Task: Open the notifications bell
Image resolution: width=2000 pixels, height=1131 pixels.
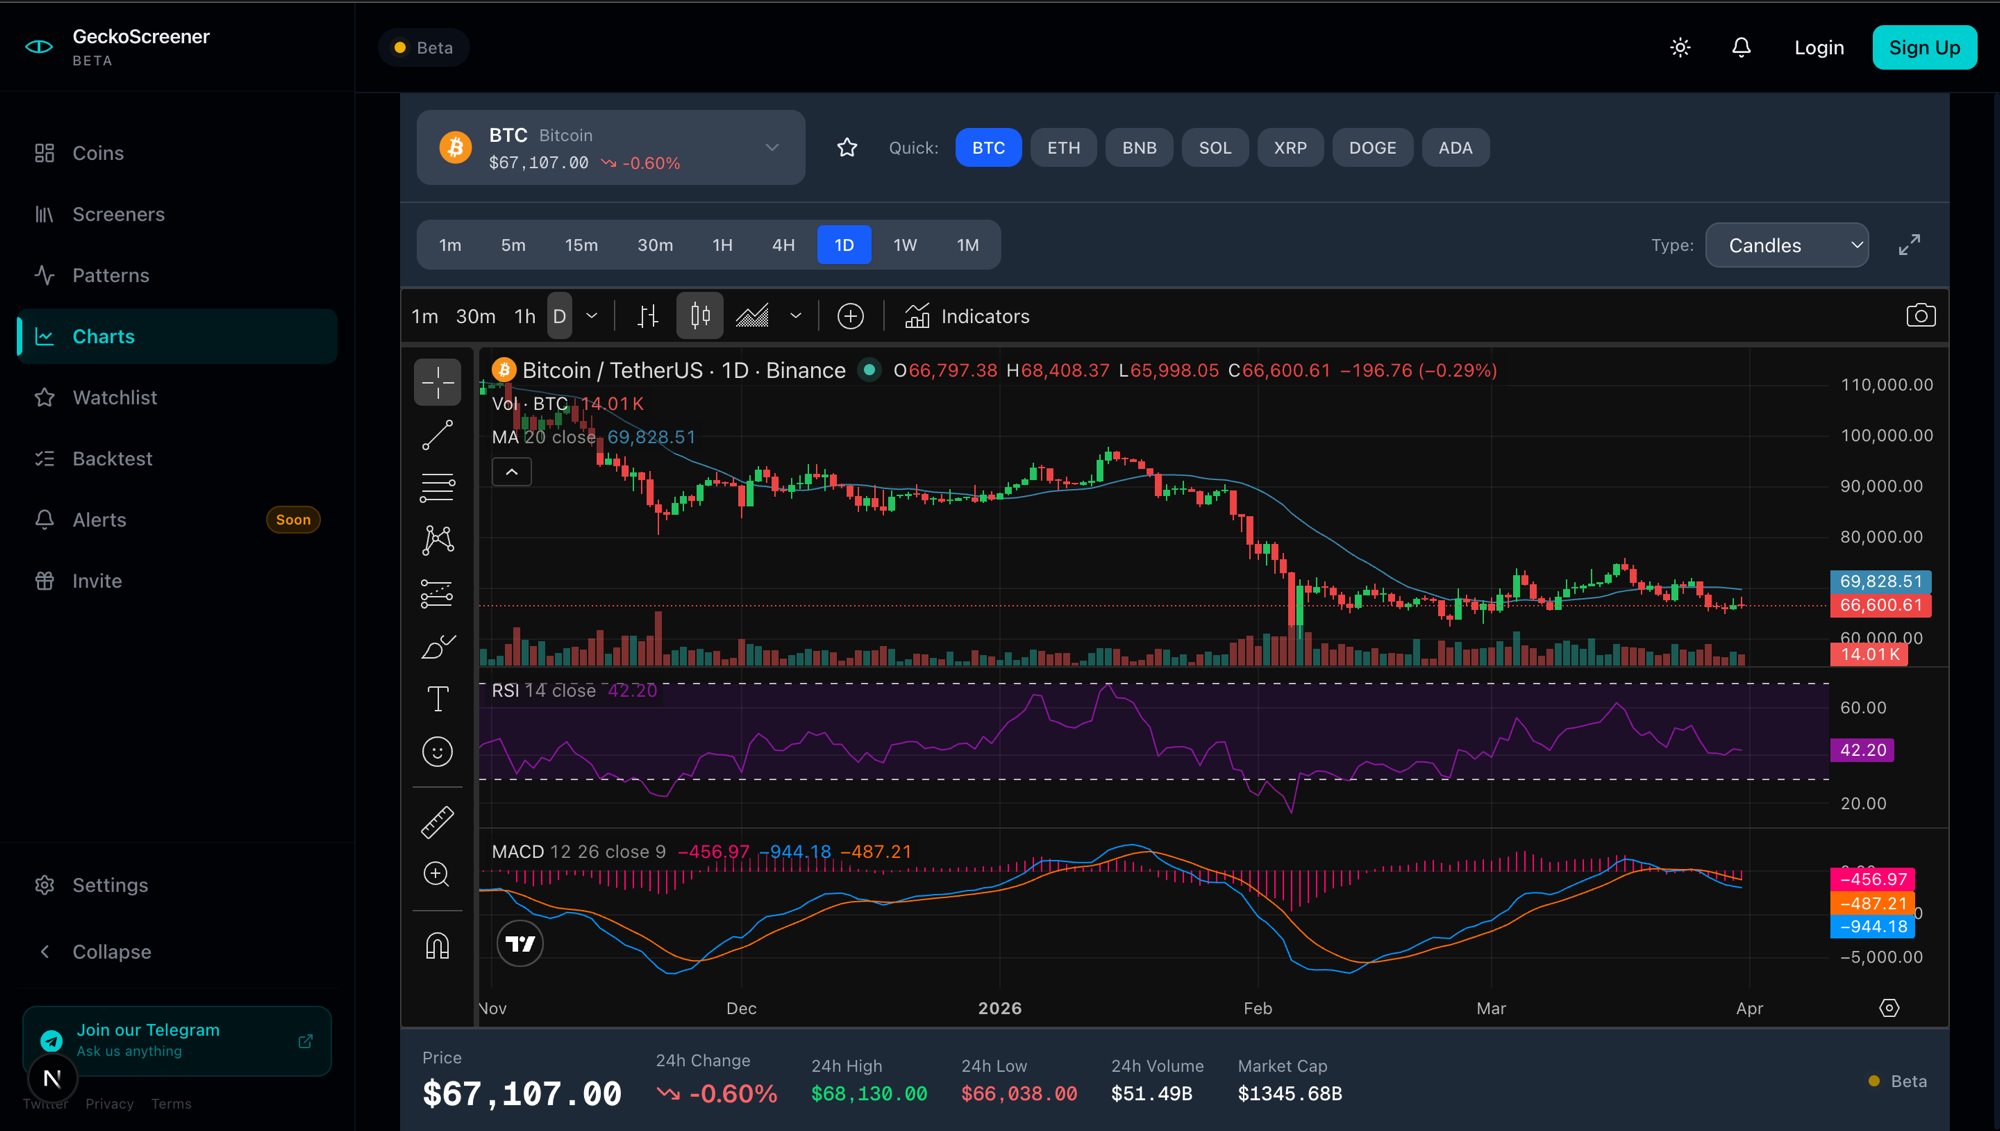Action: click(1741, 47)
